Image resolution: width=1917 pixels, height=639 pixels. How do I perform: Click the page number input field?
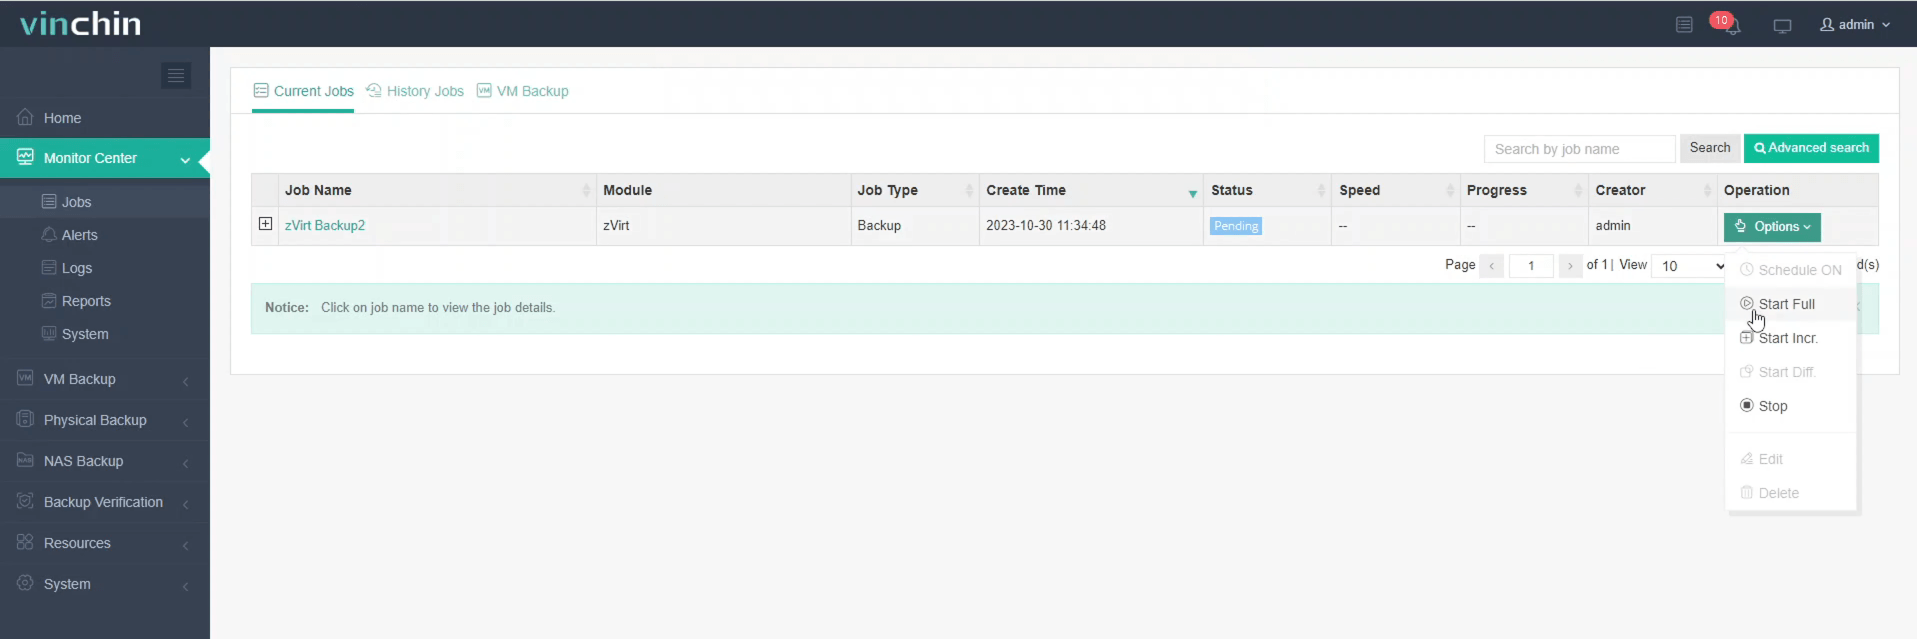[x=1531, y=266]
